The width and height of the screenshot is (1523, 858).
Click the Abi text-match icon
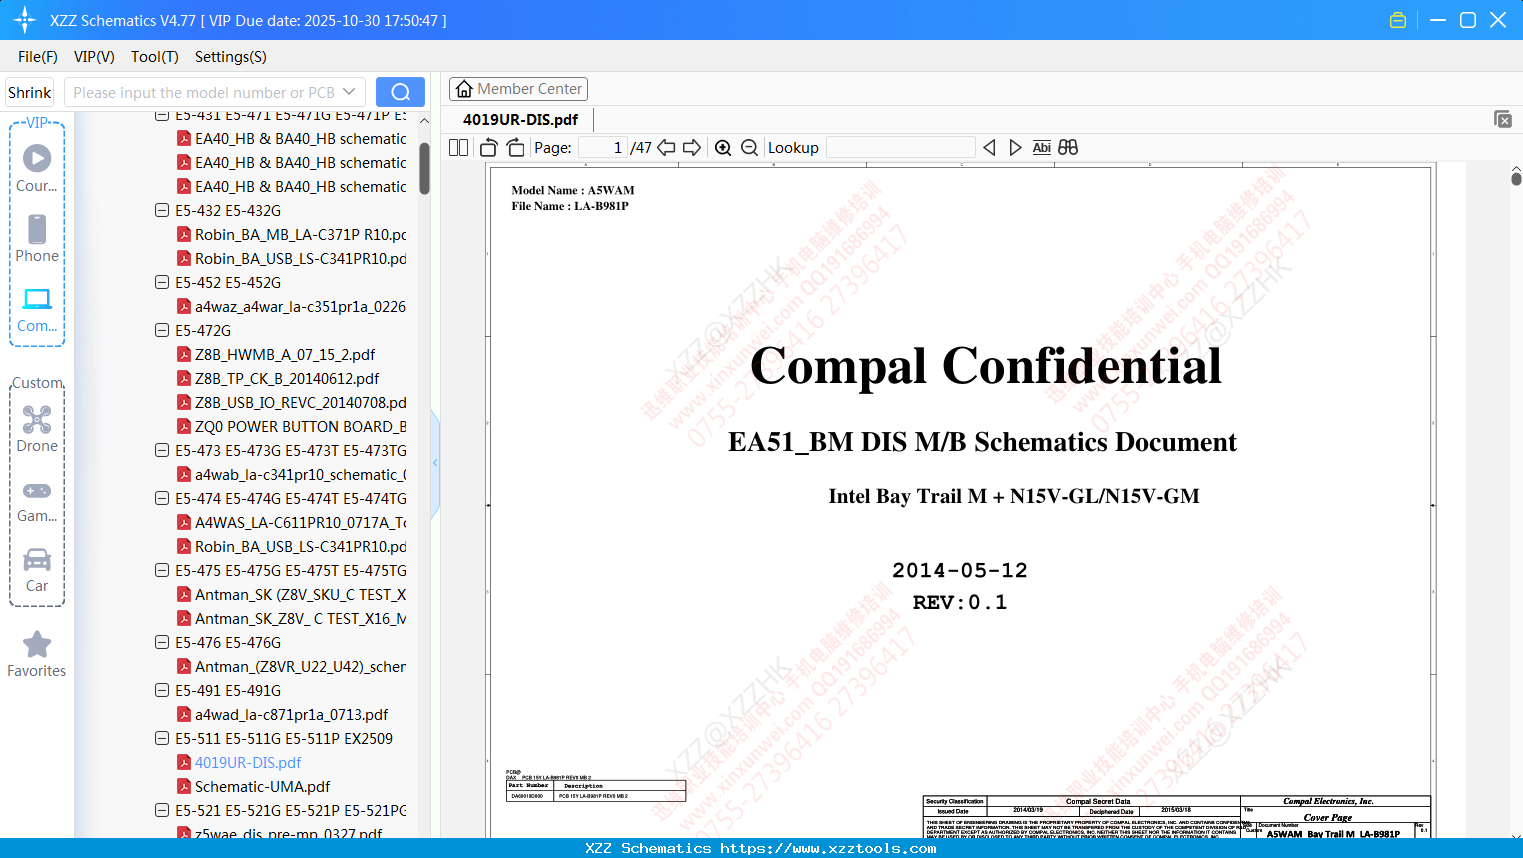1041,148
